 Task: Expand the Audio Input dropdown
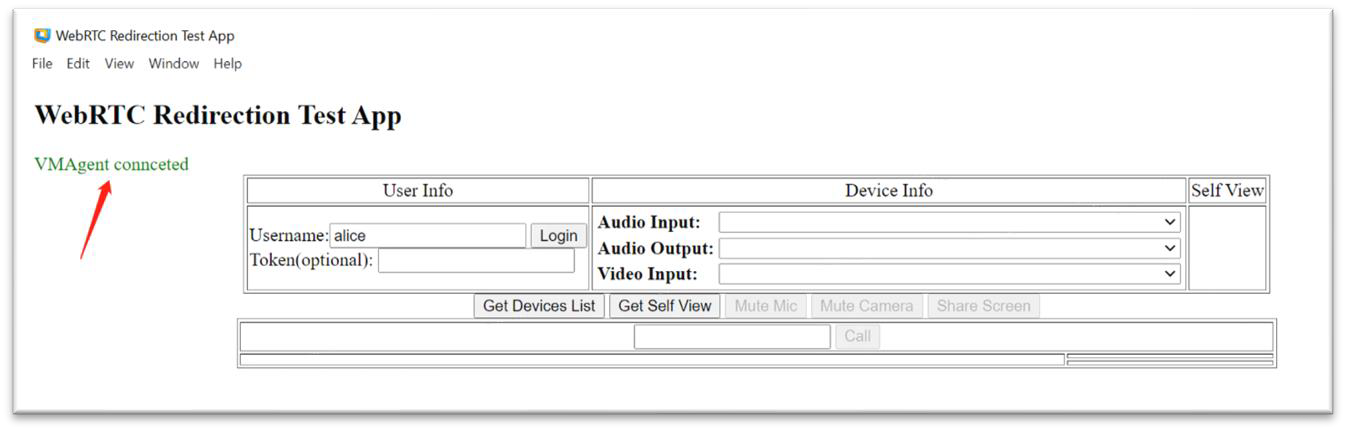click(x=949, y=222)
